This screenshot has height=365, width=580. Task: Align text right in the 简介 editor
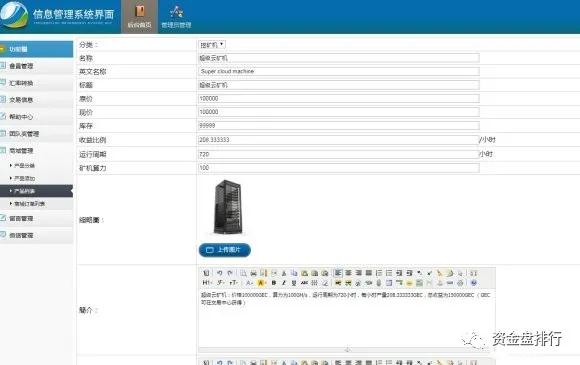pos(358,273)
